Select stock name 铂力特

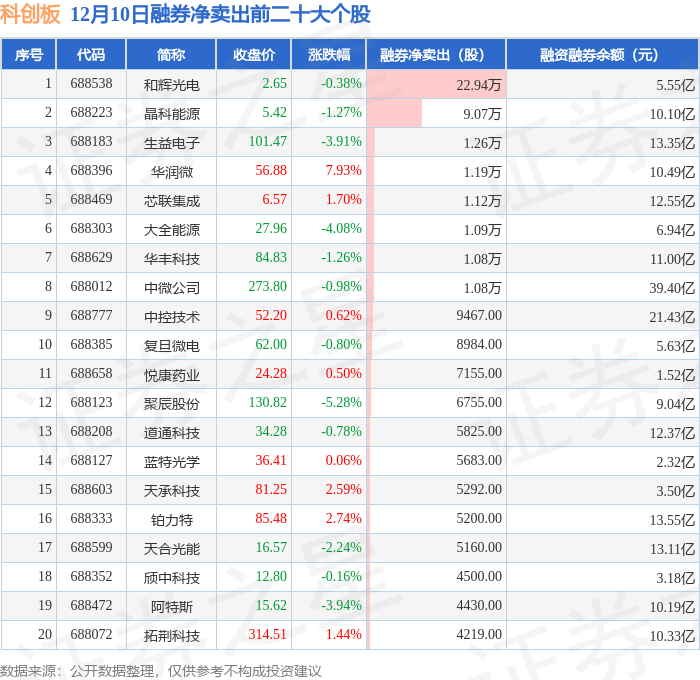171,520
